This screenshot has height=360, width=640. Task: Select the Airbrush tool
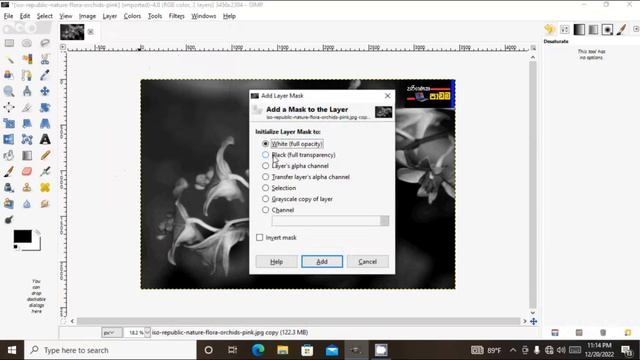45,171
